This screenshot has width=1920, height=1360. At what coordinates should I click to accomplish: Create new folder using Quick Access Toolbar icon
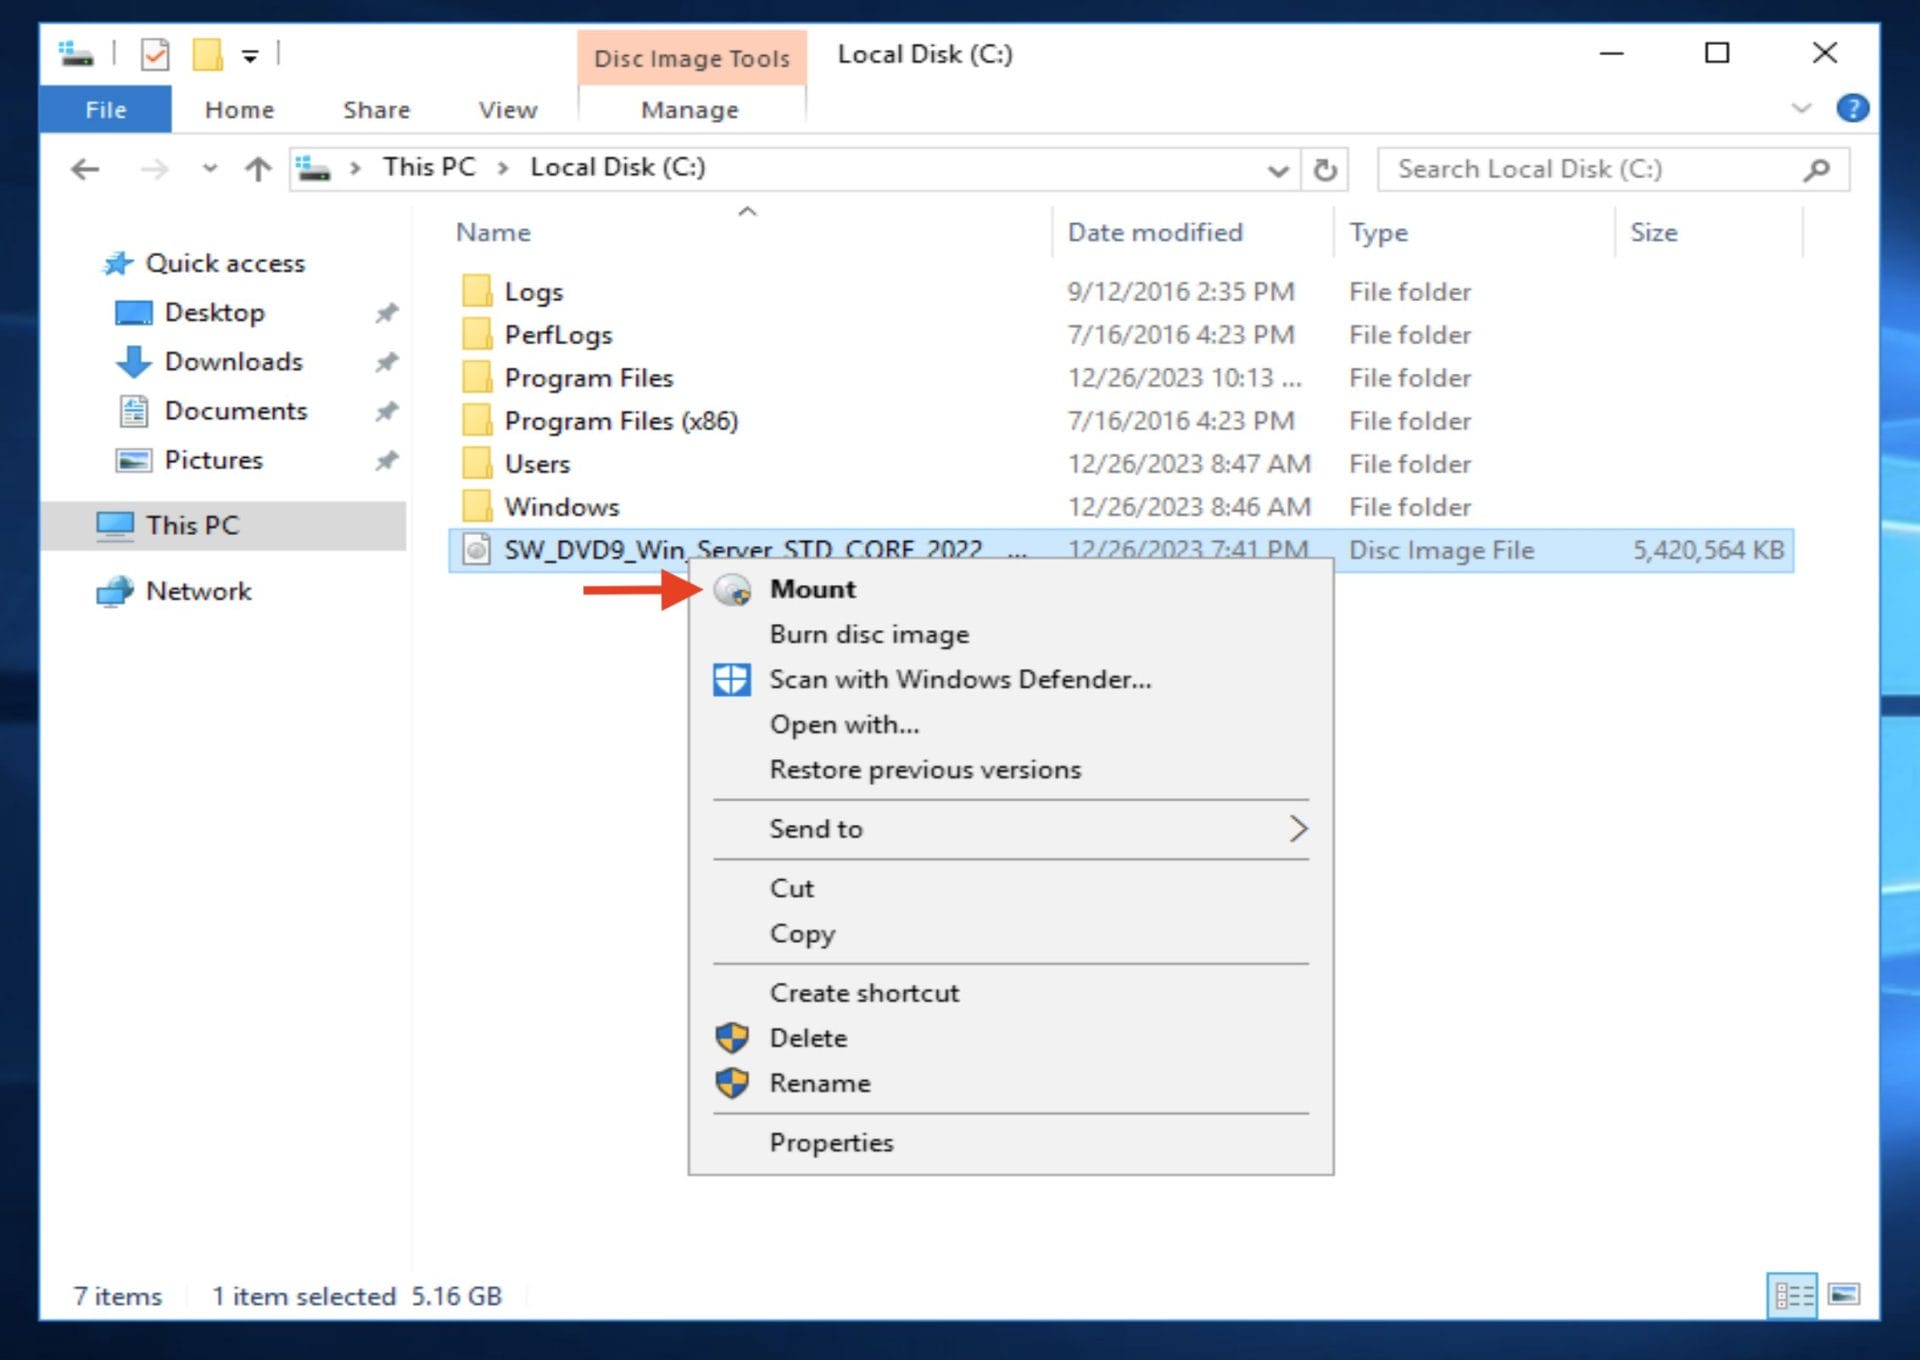point(205,55)
